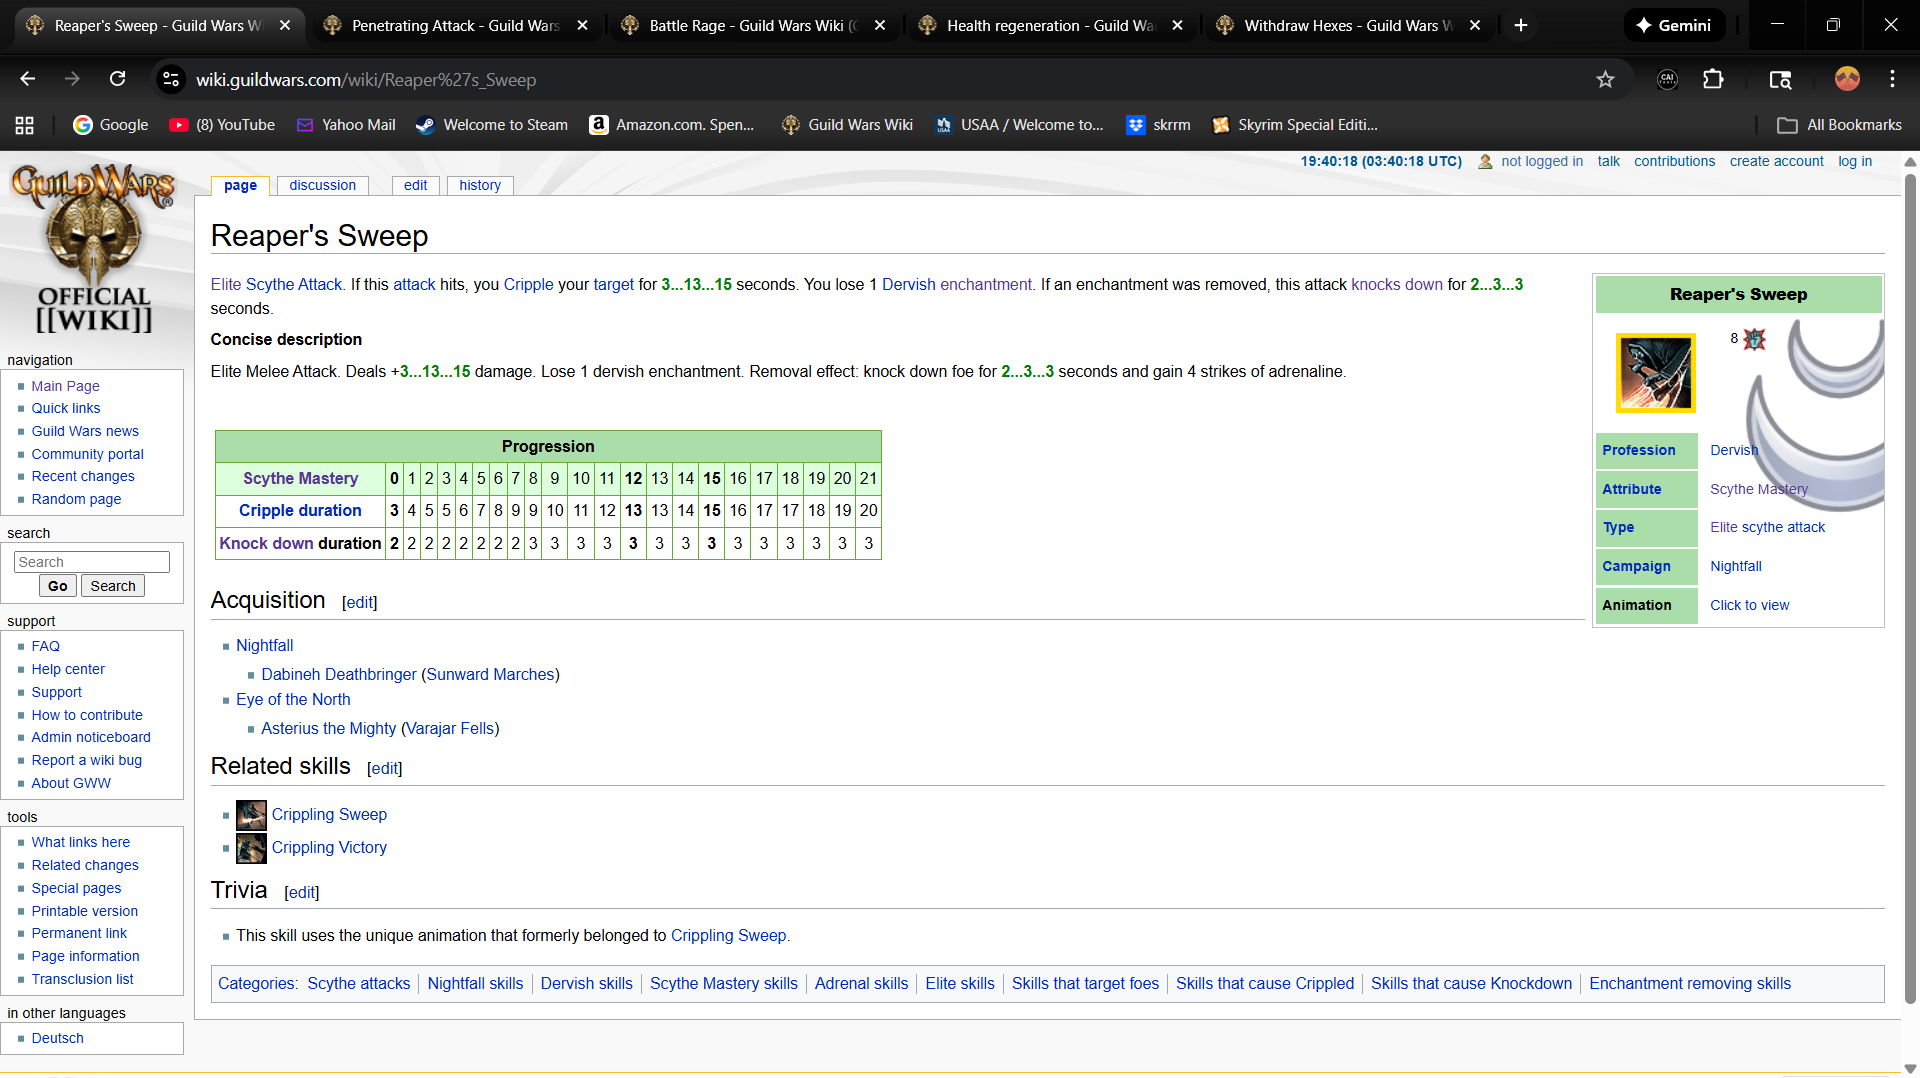This screenshot has height=1078, width=1920.
Task: Open the Skills that cause Knockdown category
Action: (x=1471, y=984)
